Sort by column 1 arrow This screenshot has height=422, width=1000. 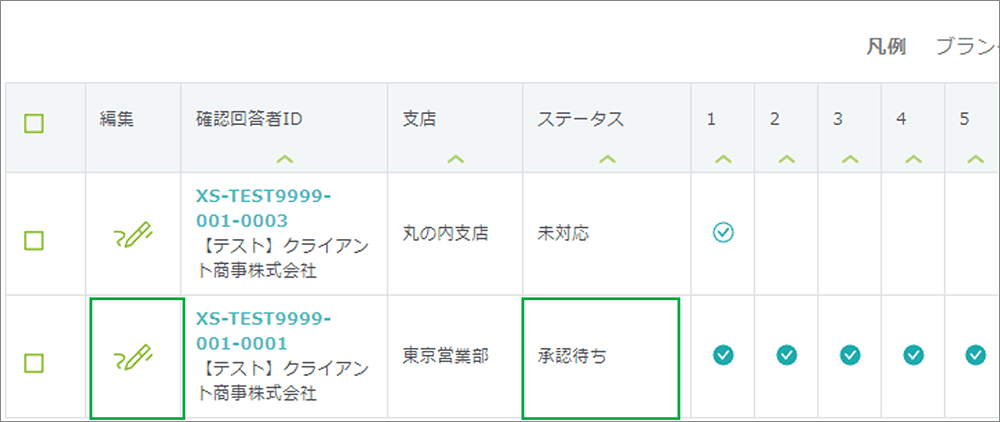point(723,158)
